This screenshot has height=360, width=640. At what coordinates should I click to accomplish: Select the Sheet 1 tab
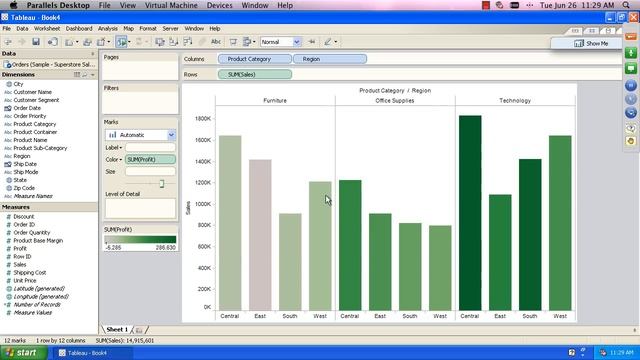pyautogui.click(x=117, y=329)
